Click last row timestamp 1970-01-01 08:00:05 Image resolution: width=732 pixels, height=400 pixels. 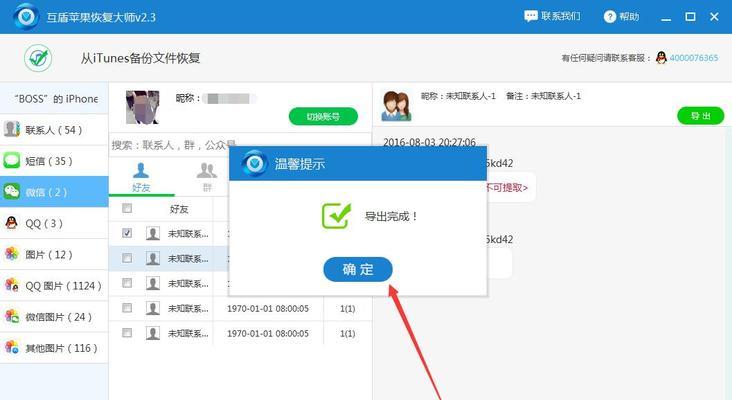[x=267, y=333]
